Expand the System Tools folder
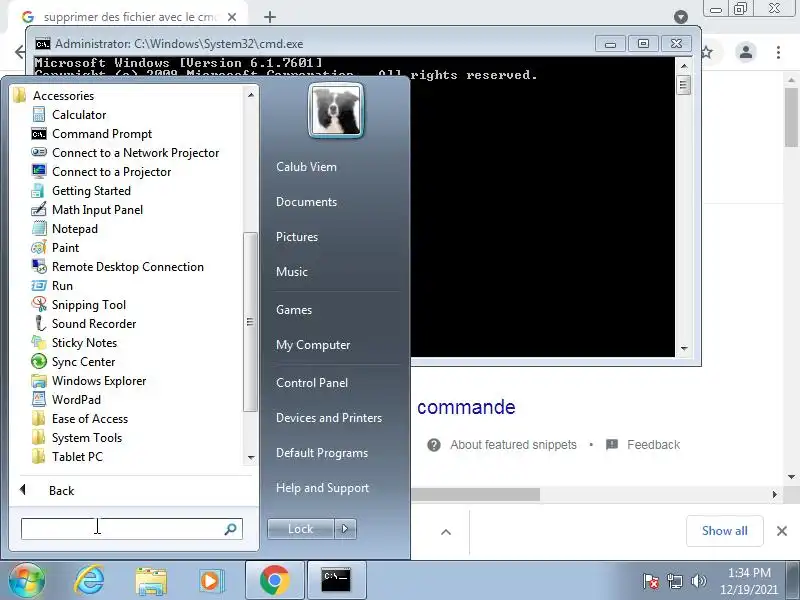 point(77,438)
